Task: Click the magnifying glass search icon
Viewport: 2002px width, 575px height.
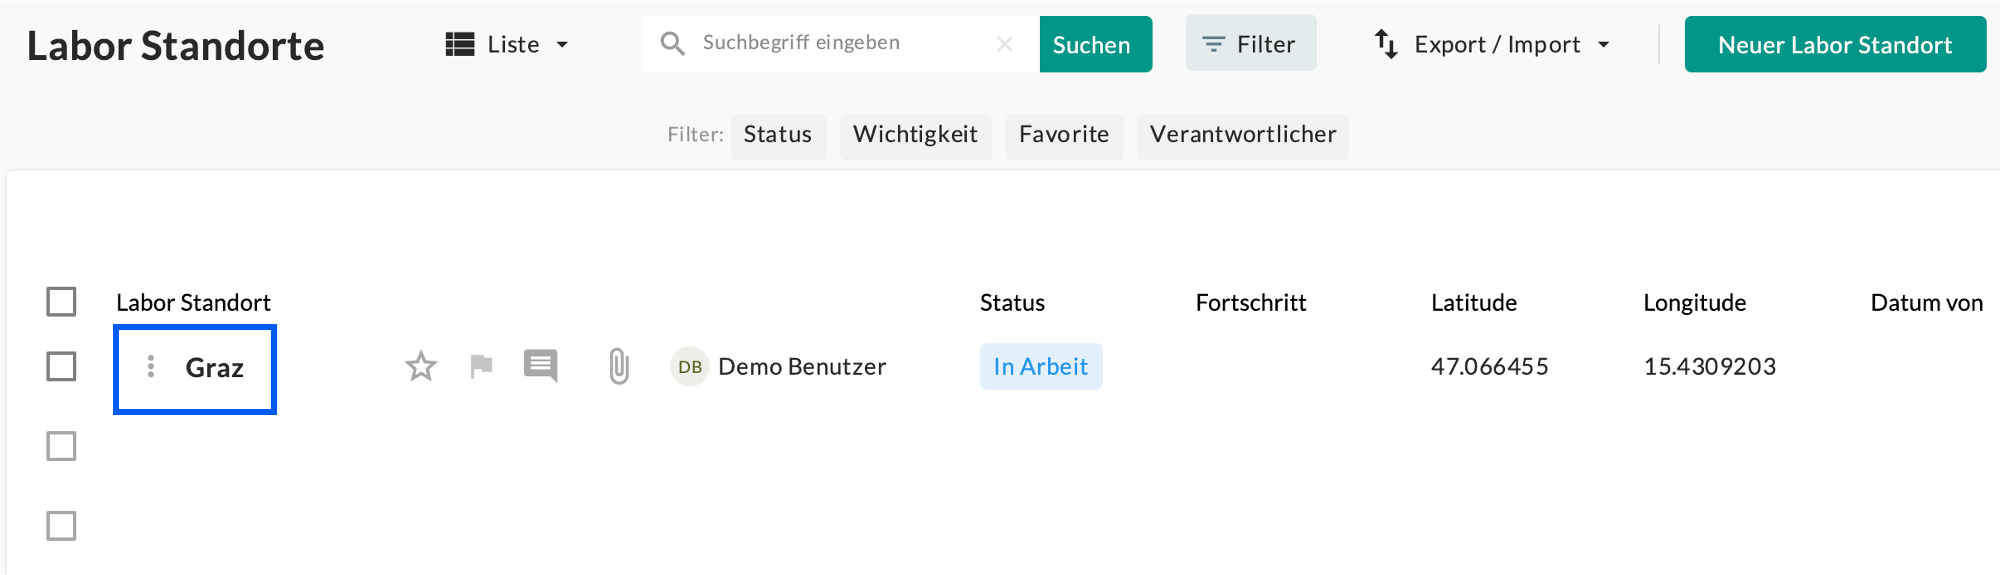Action: pyautogui.click(x=673, y=44)
